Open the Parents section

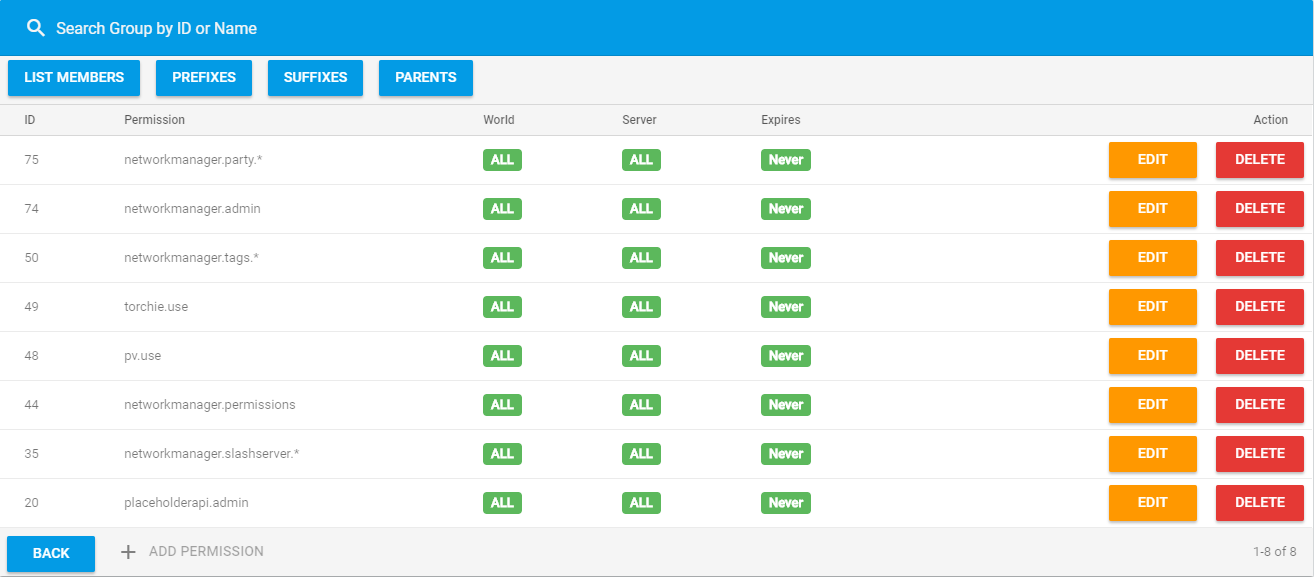pos(425,78)
